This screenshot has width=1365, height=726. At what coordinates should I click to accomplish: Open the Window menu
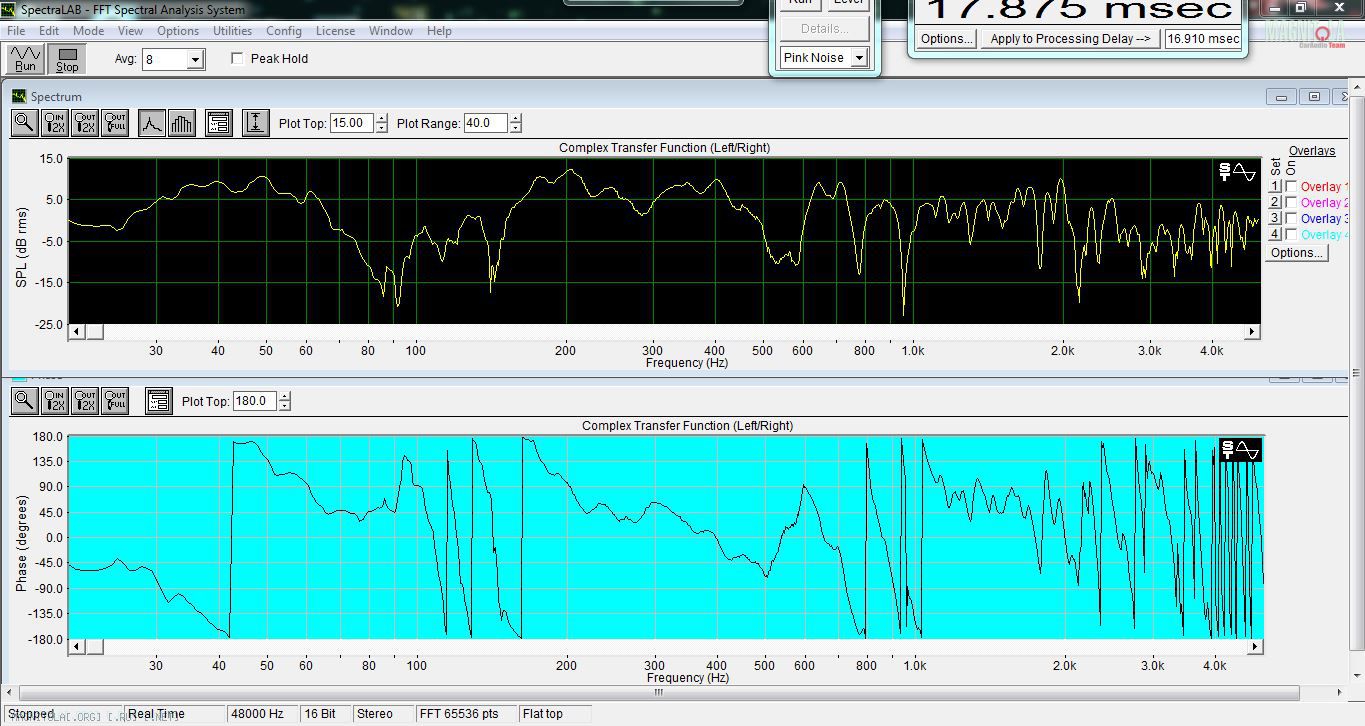(391, 31)
